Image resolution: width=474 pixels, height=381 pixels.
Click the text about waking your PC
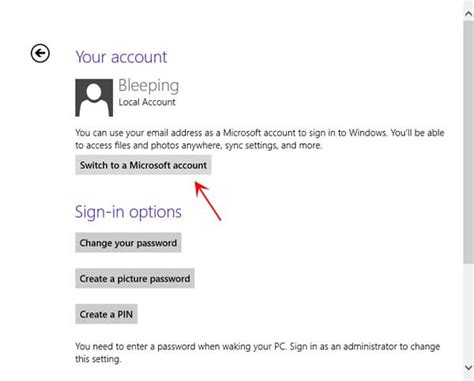pos(258,353)
